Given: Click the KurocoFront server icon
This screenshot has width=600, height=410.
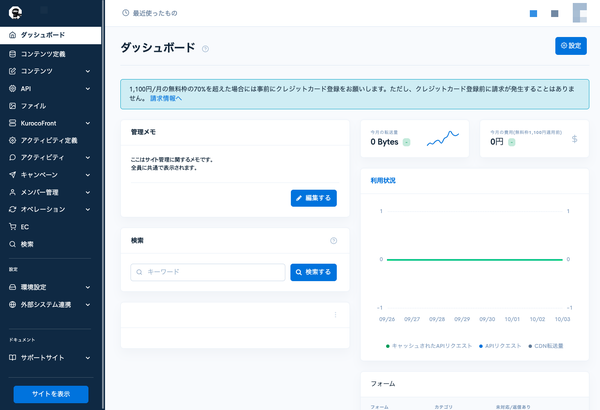Looking at the screenshot, I should click(x=12, y=123).
